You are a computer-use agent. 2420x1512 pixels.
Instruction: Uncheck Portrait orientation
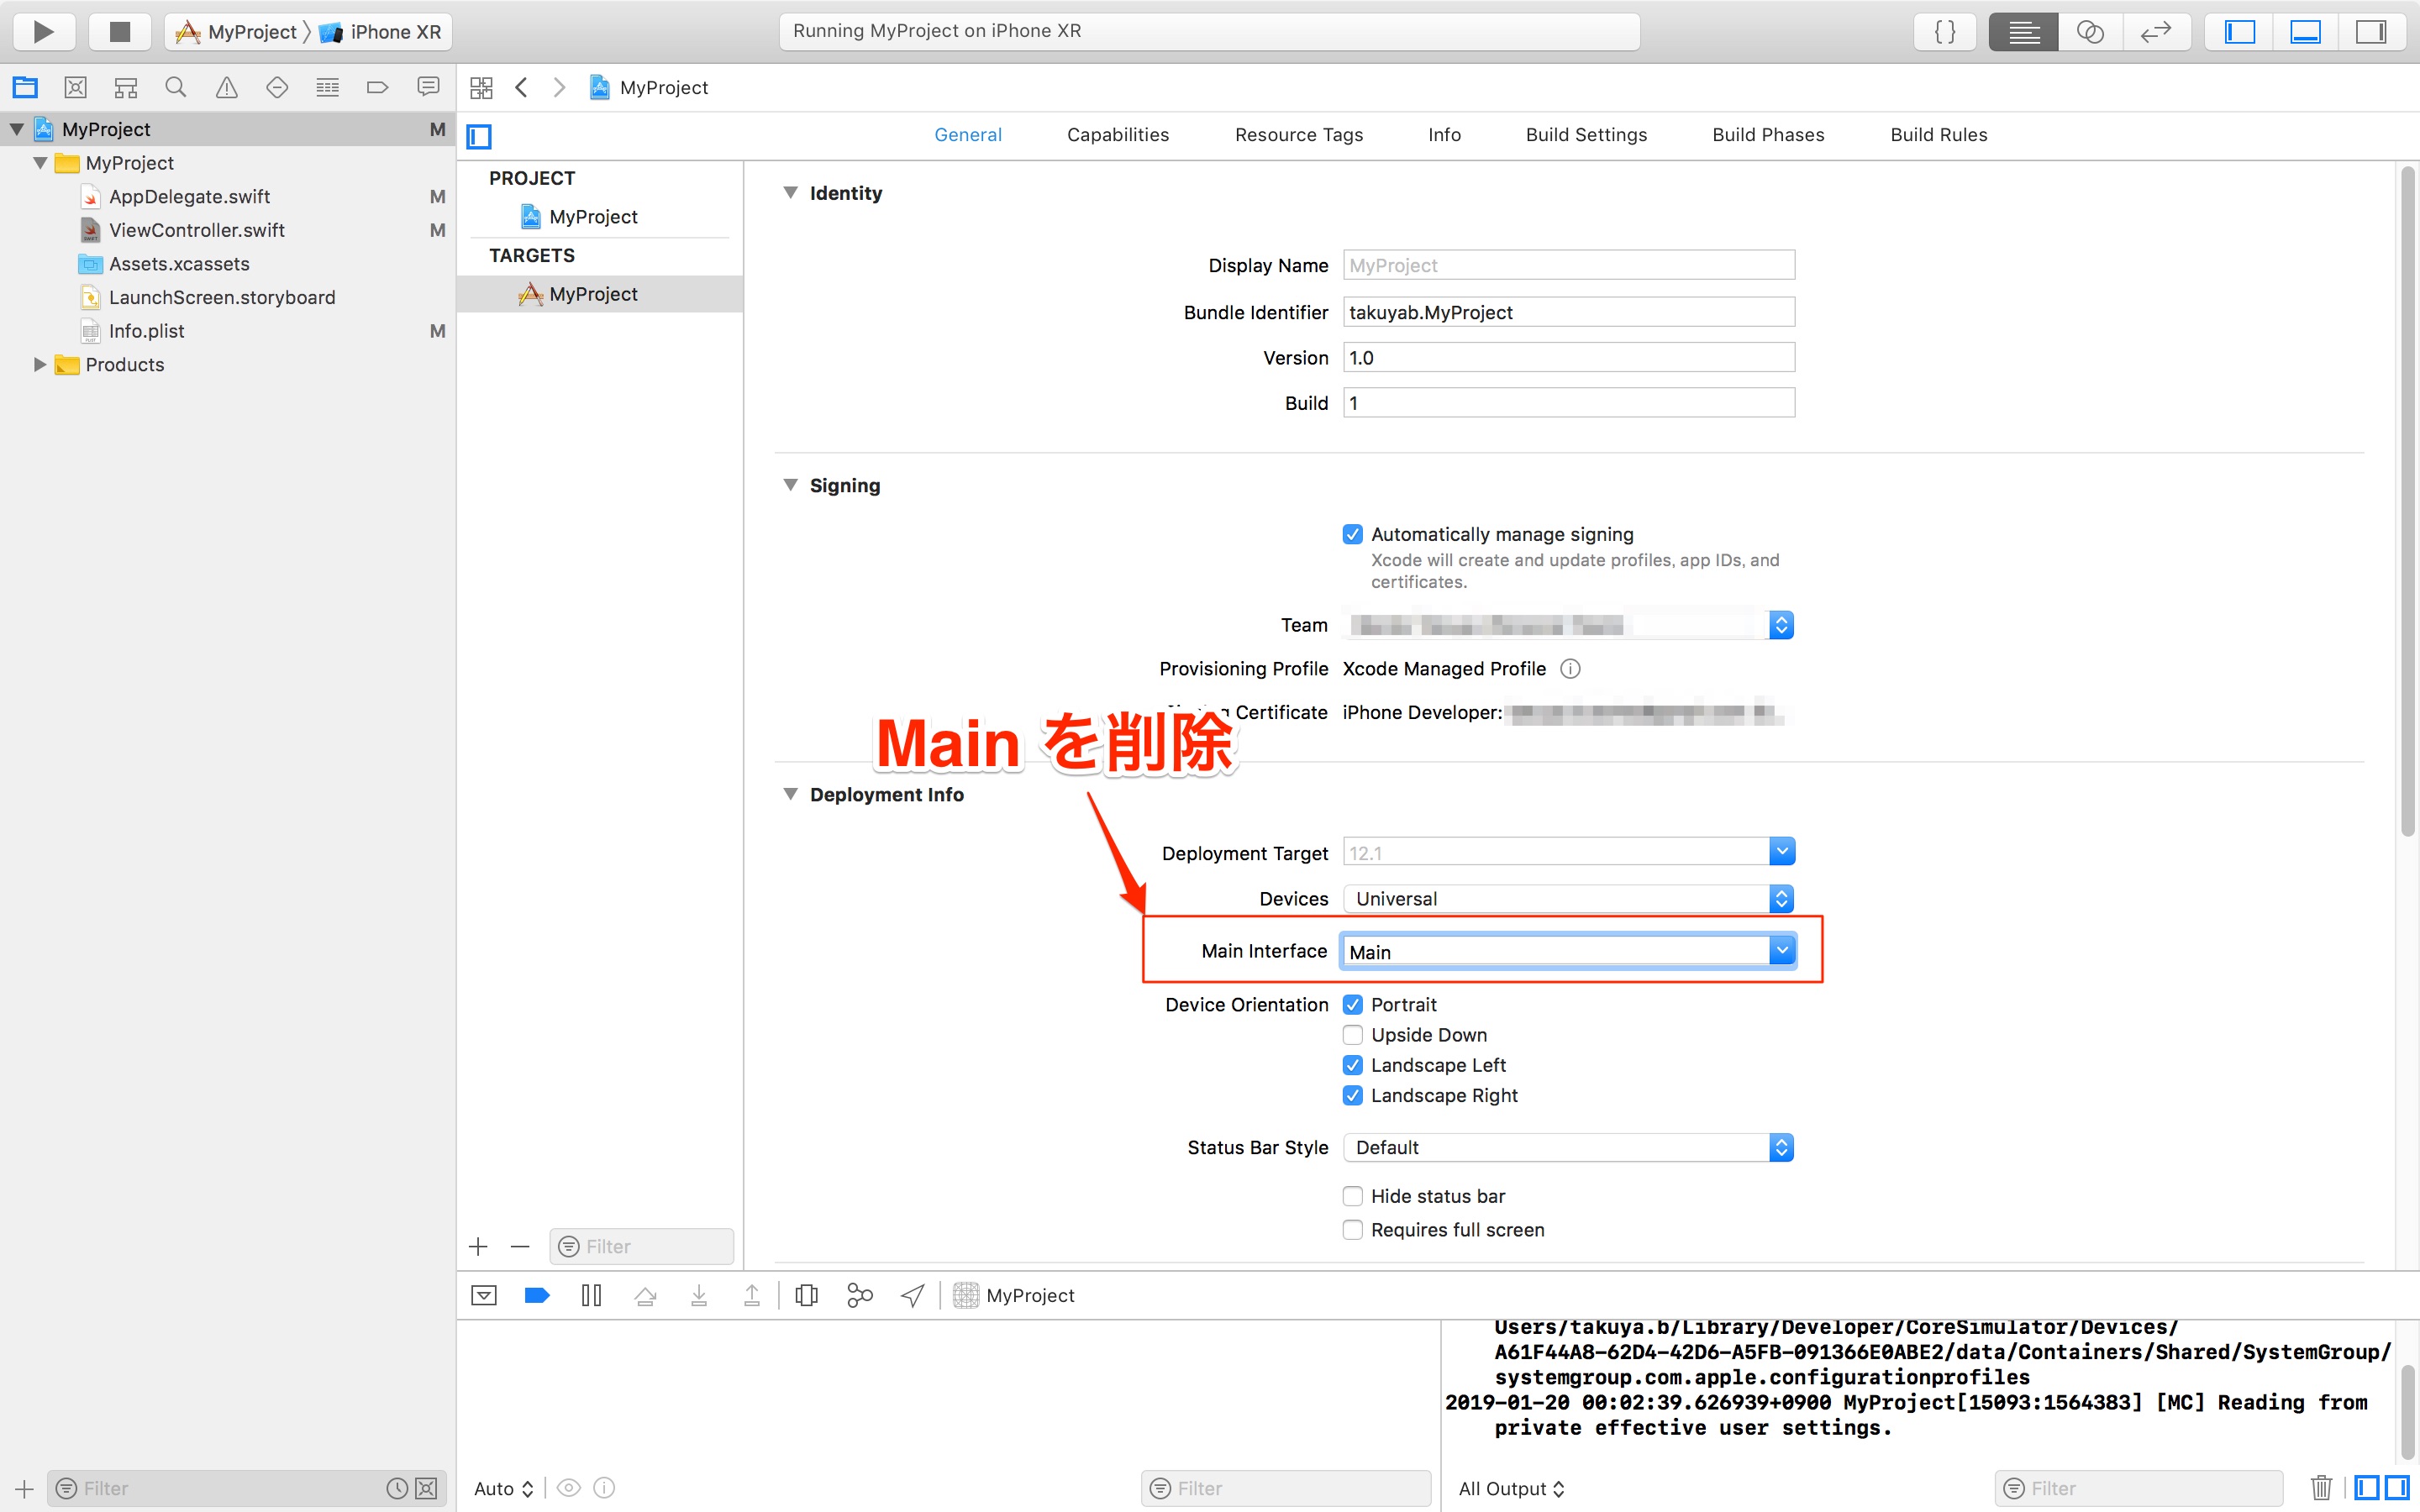1353,1005
